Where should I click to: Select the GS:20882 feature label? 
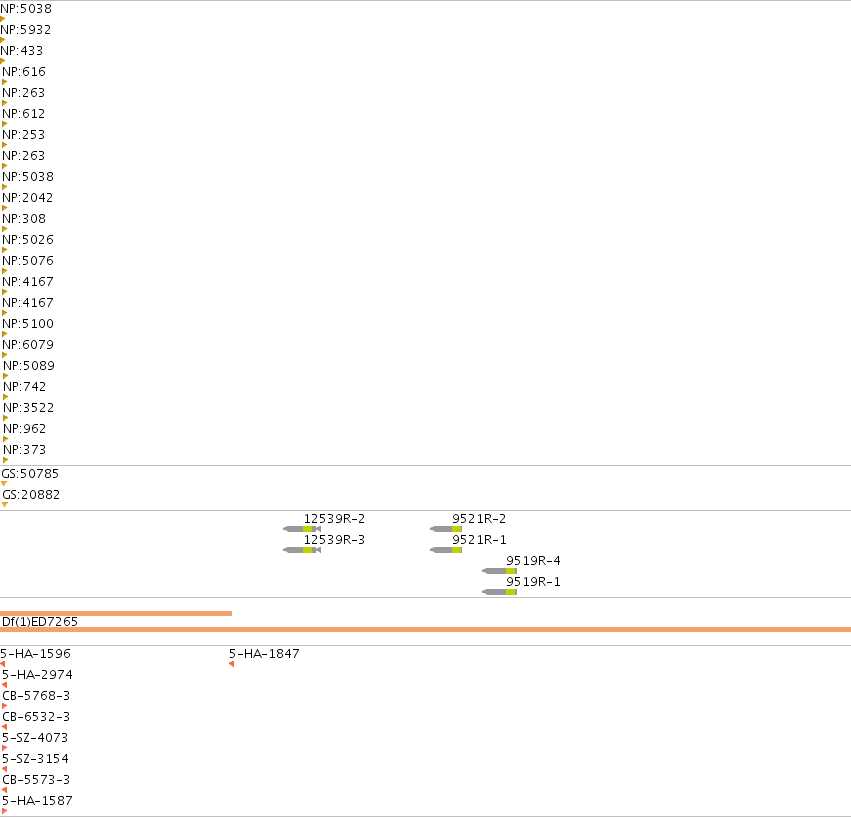(x=31, y=495)
